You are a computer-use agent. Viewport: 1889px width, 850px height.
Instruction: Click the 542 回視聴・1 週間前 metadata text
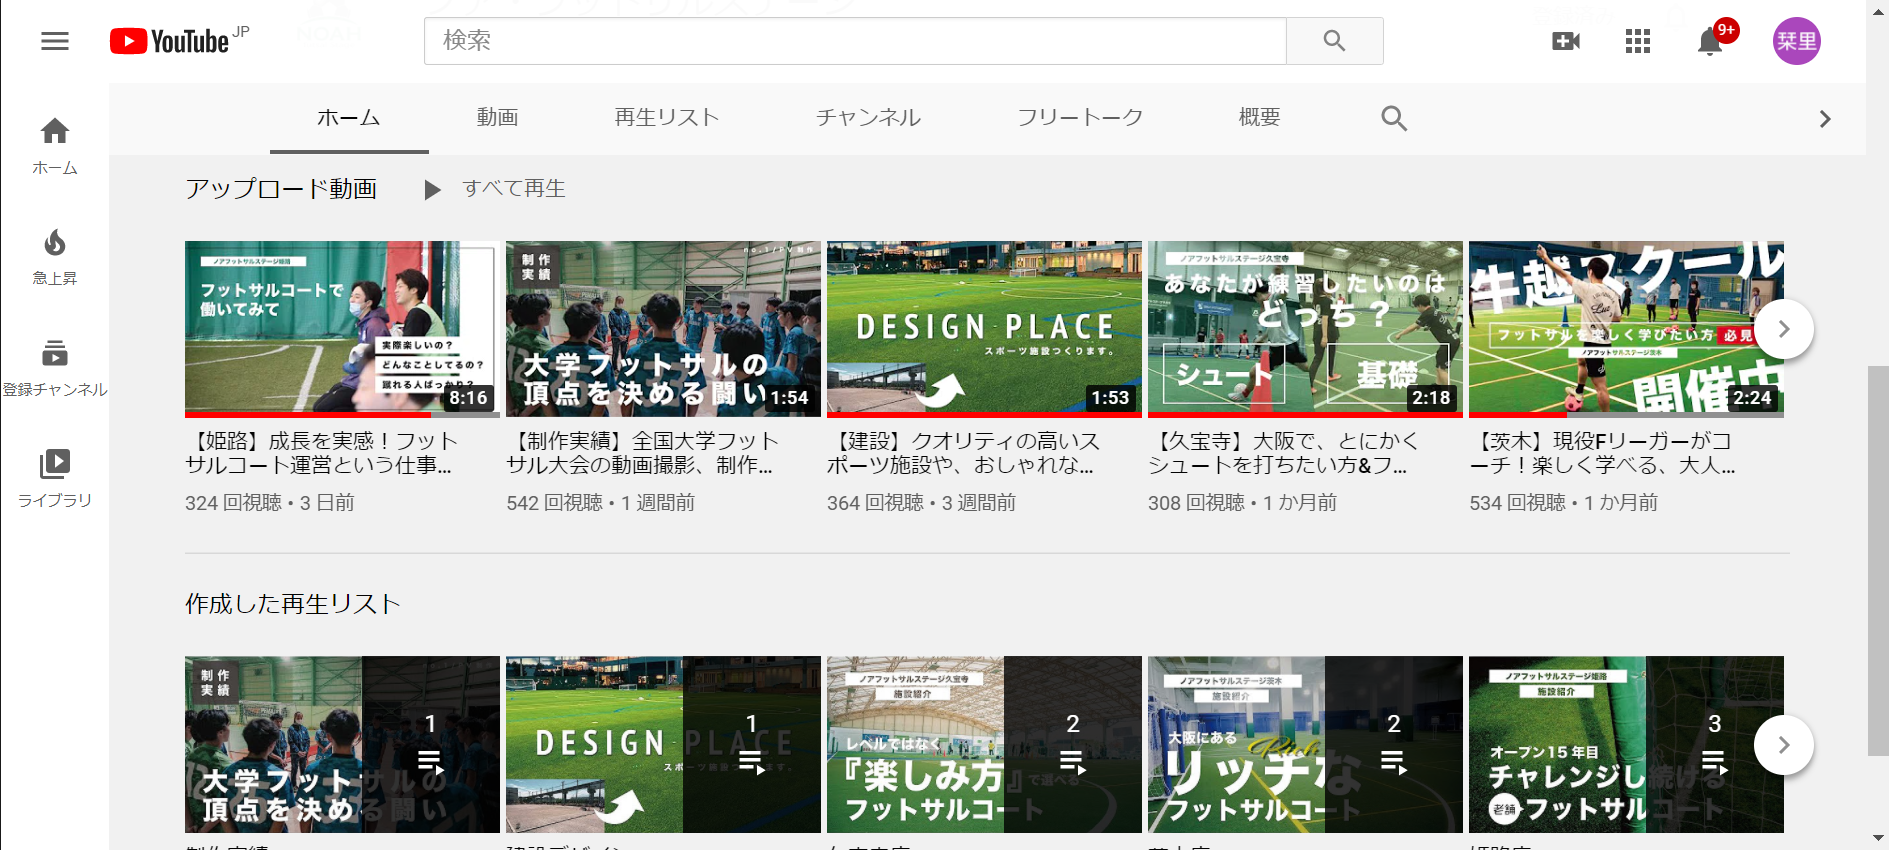click(600, 503)
